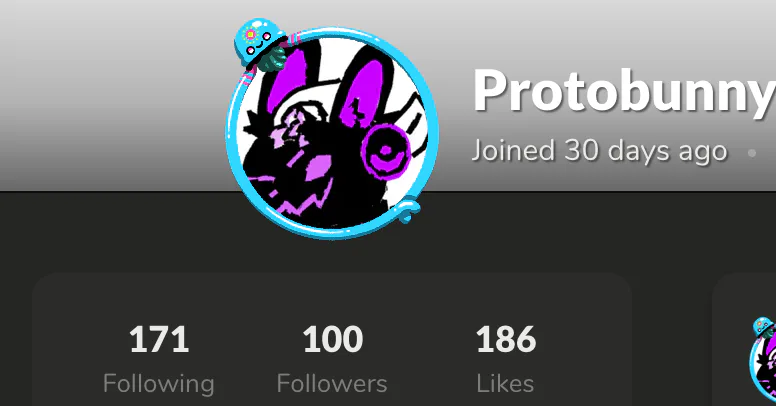
Task: Click the bunny's left purple ear in avatar
Action: (x=287, y=82)
